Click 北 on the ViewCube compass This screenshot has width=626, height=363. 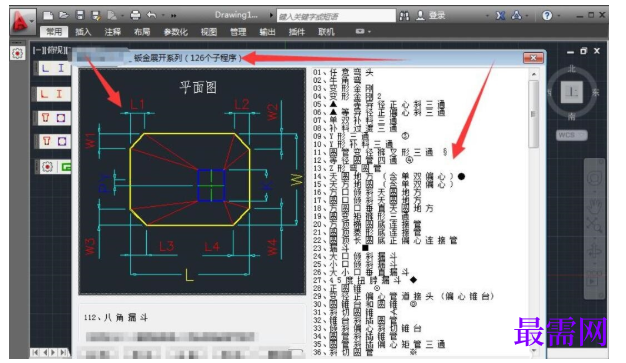click(572, 69)
